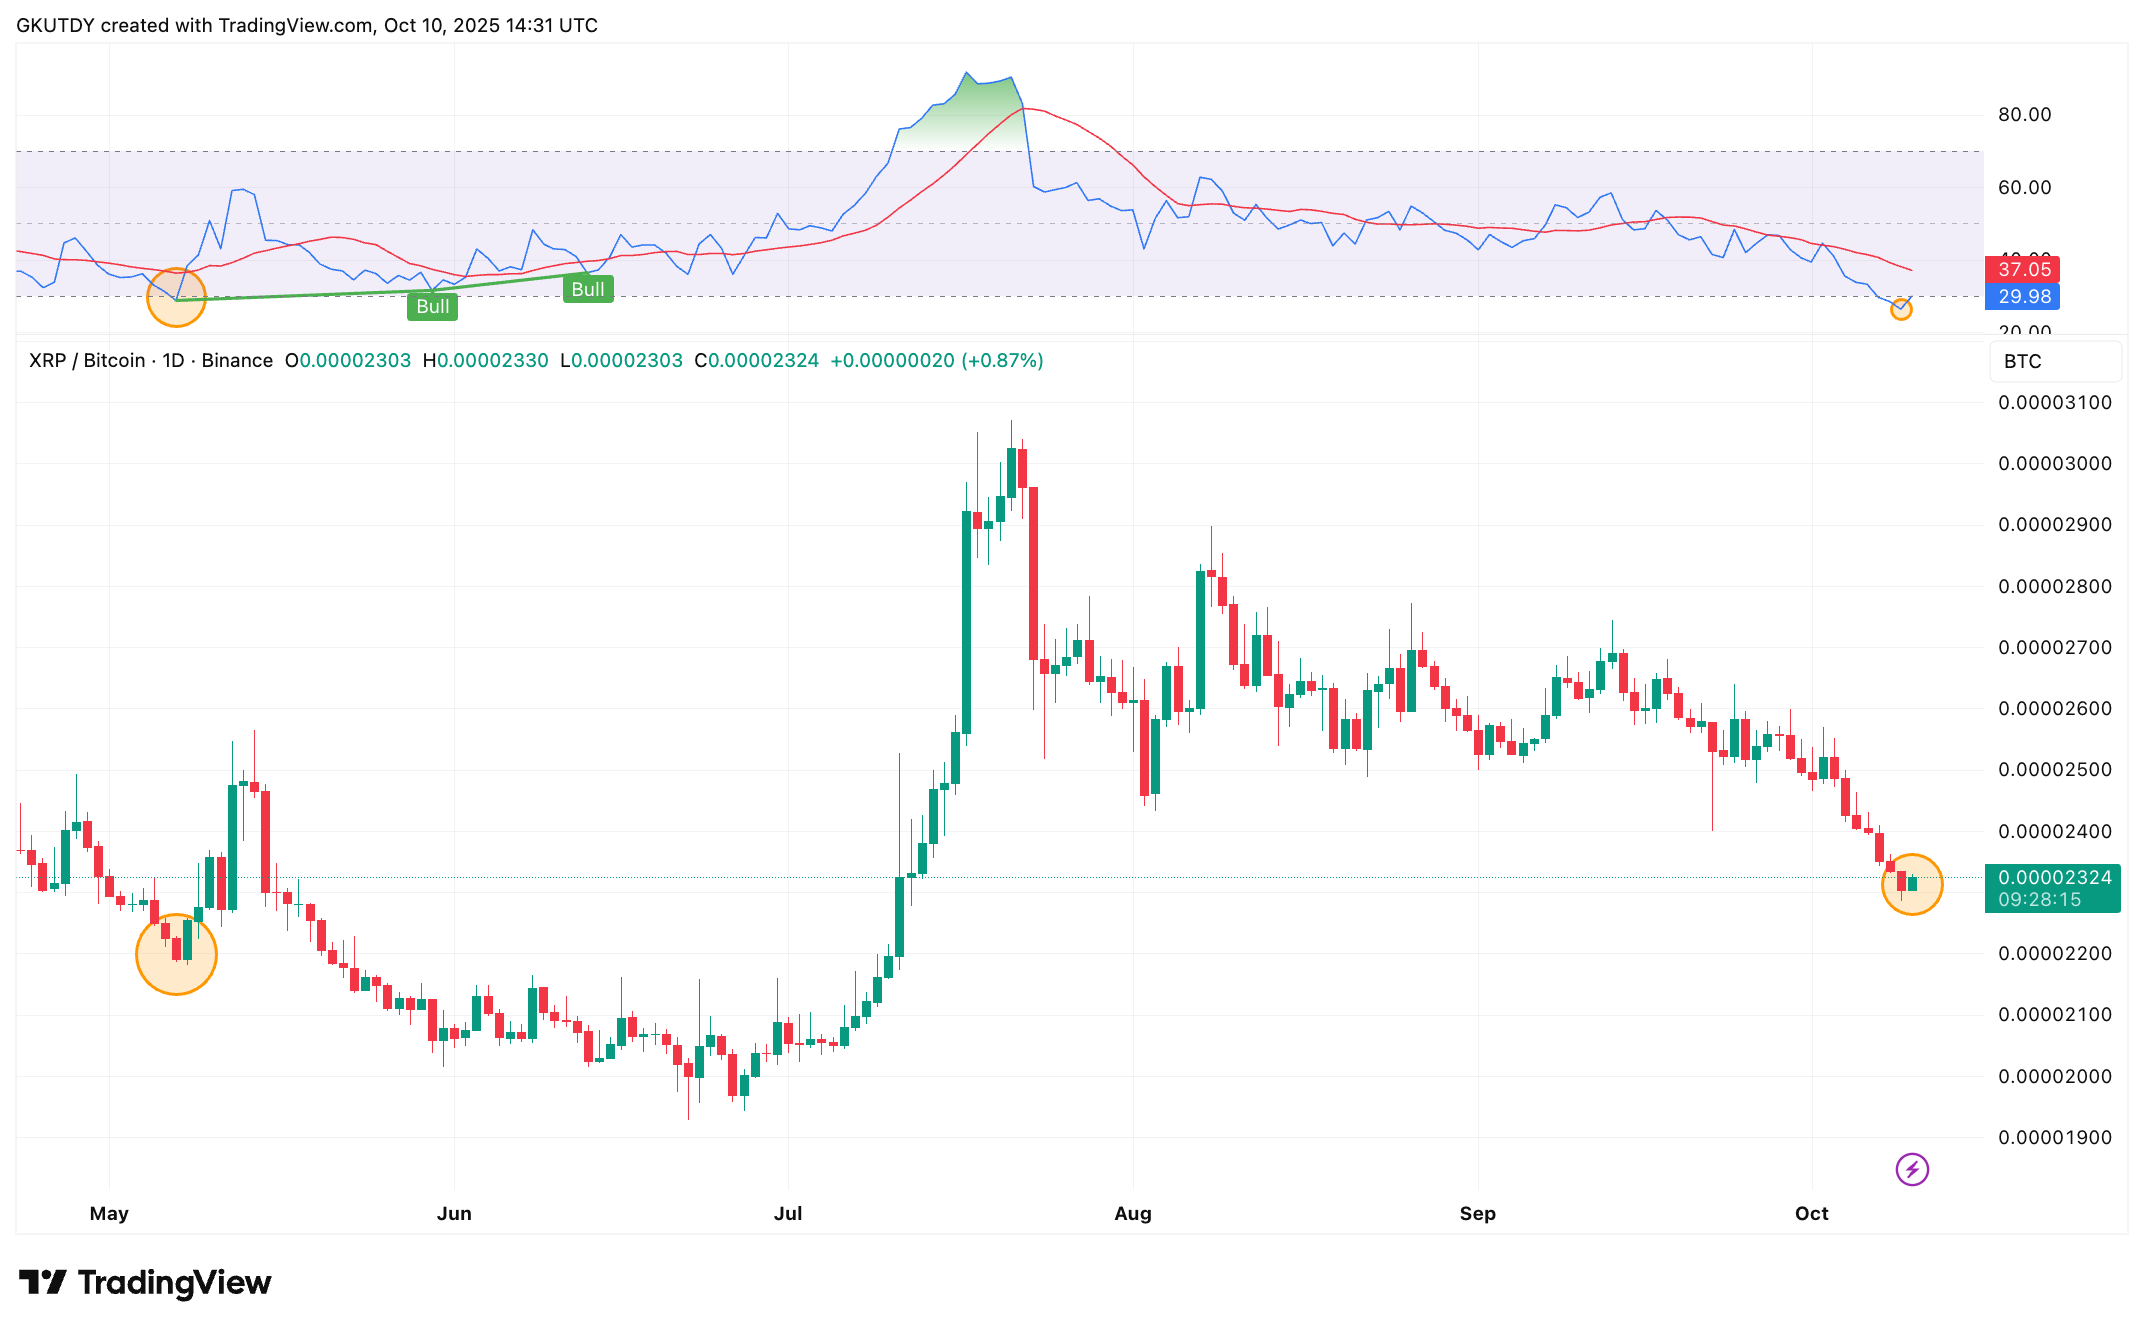Click the blue 29.98 RSI value label
Image resolution: width=2144 pixels, height=1330 pixels.
(2021, 296)
